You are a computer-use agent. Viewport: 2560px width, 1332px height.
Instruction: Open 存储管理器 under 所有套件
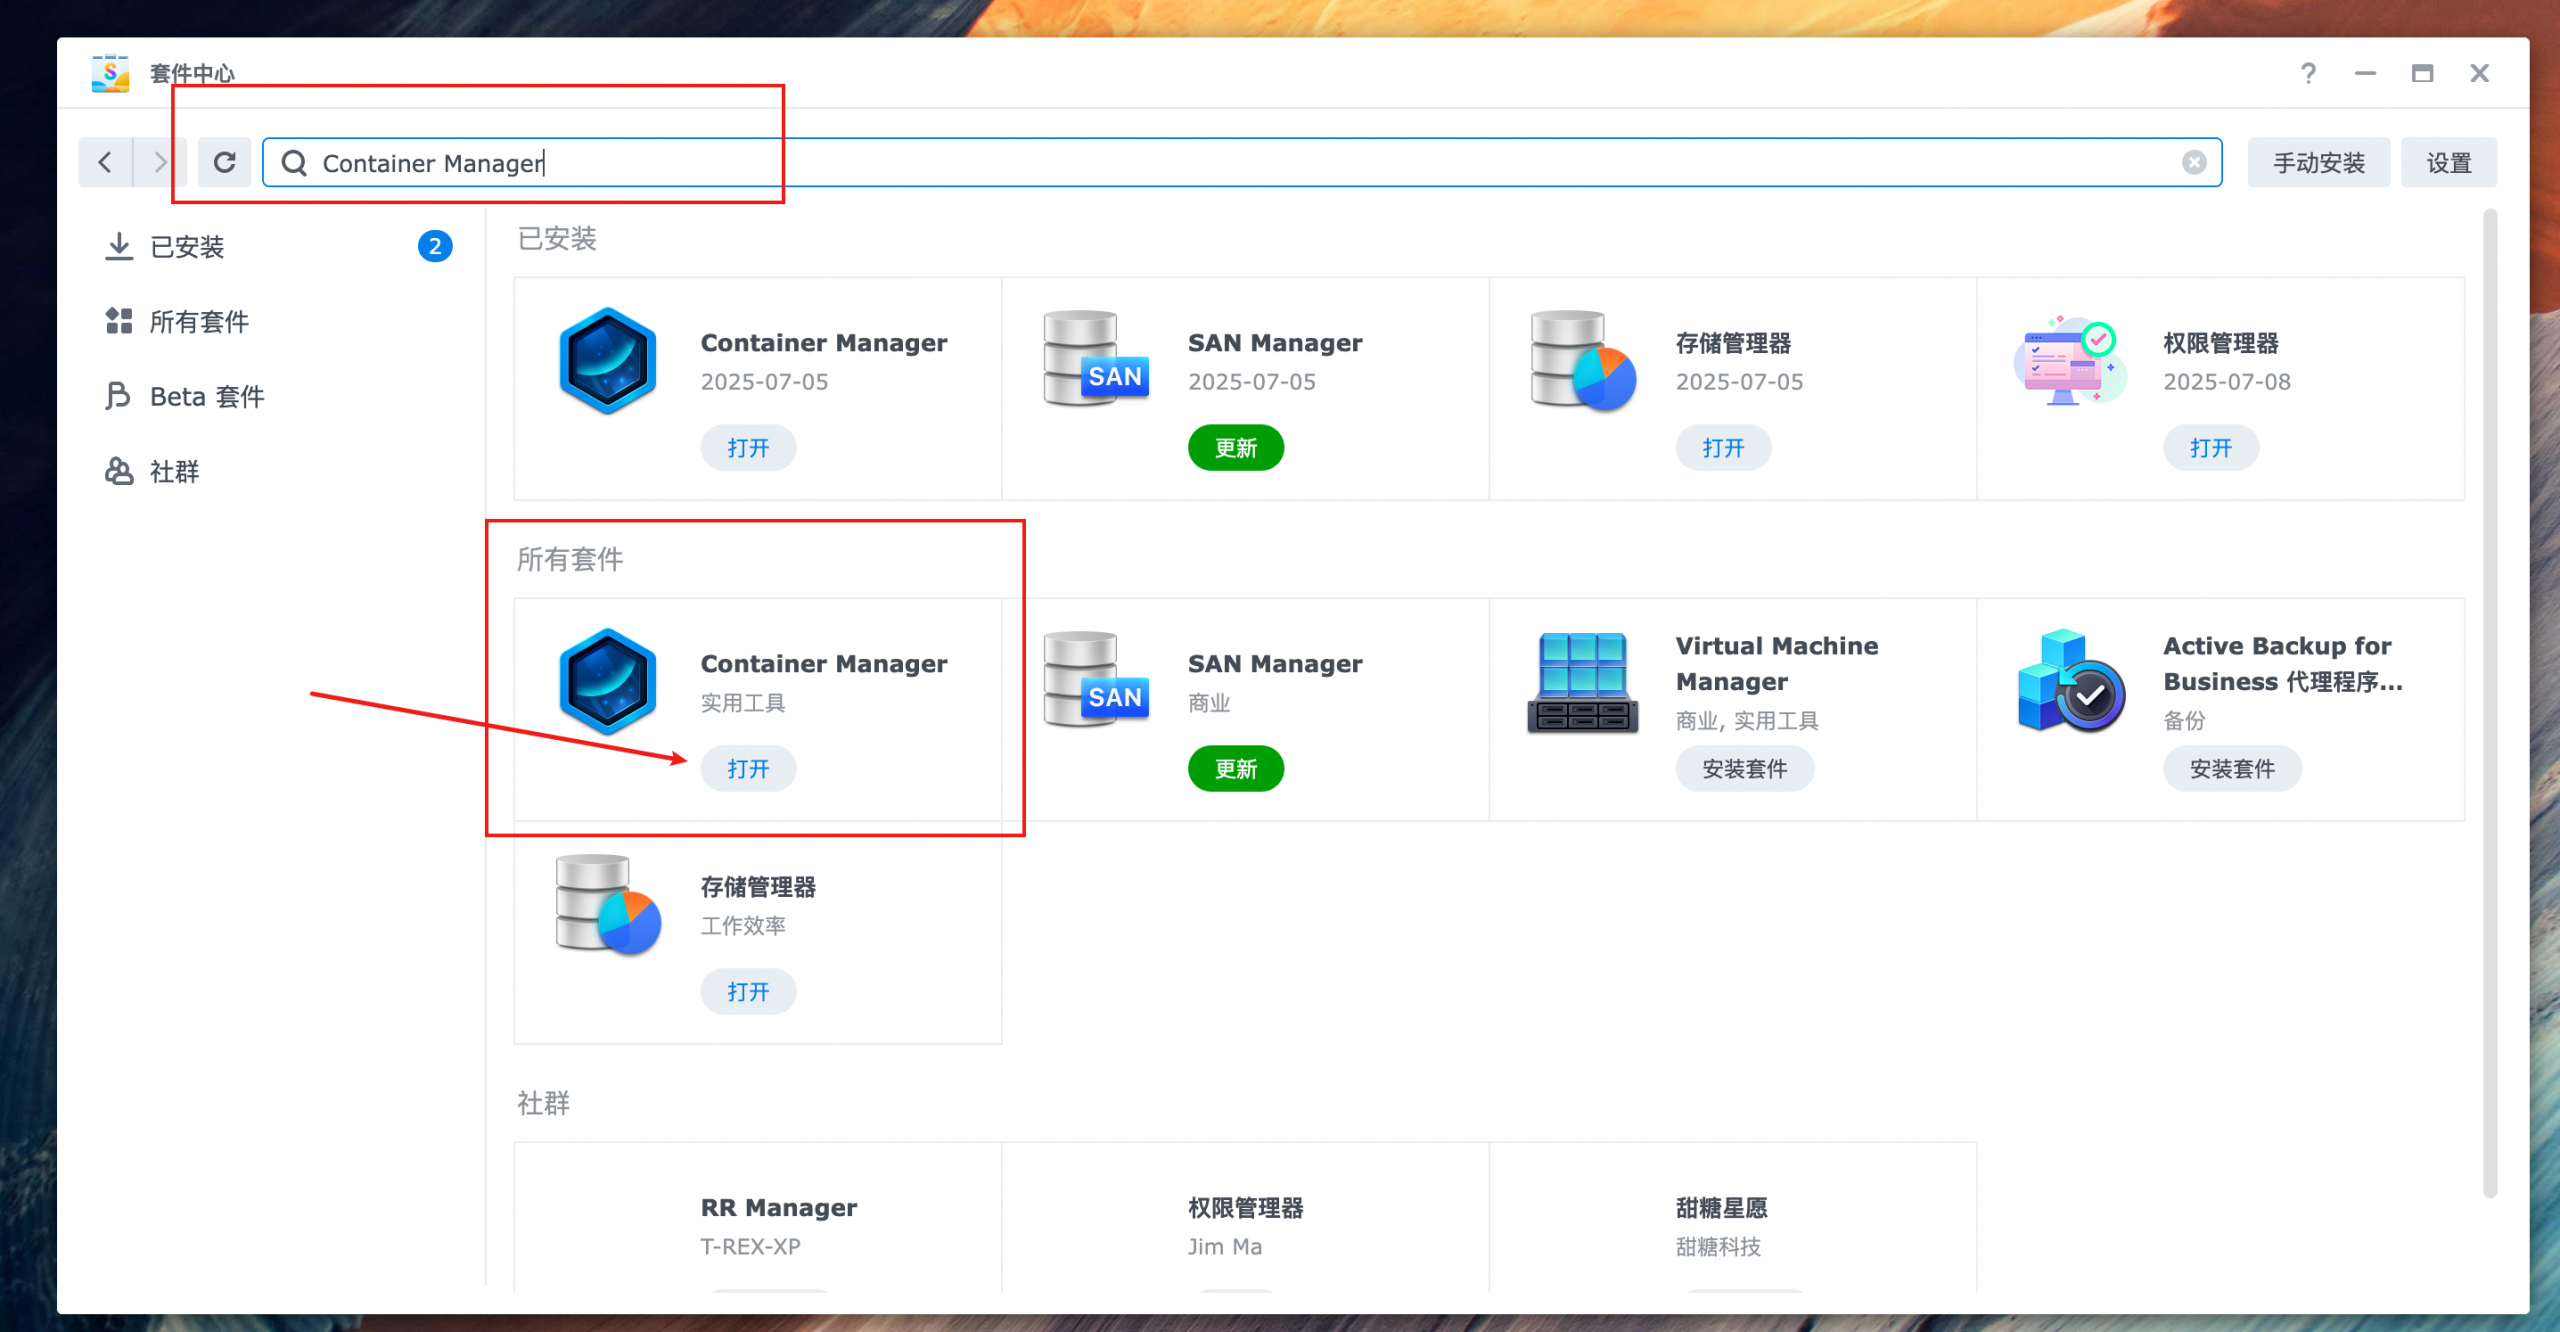click(748, 991)
